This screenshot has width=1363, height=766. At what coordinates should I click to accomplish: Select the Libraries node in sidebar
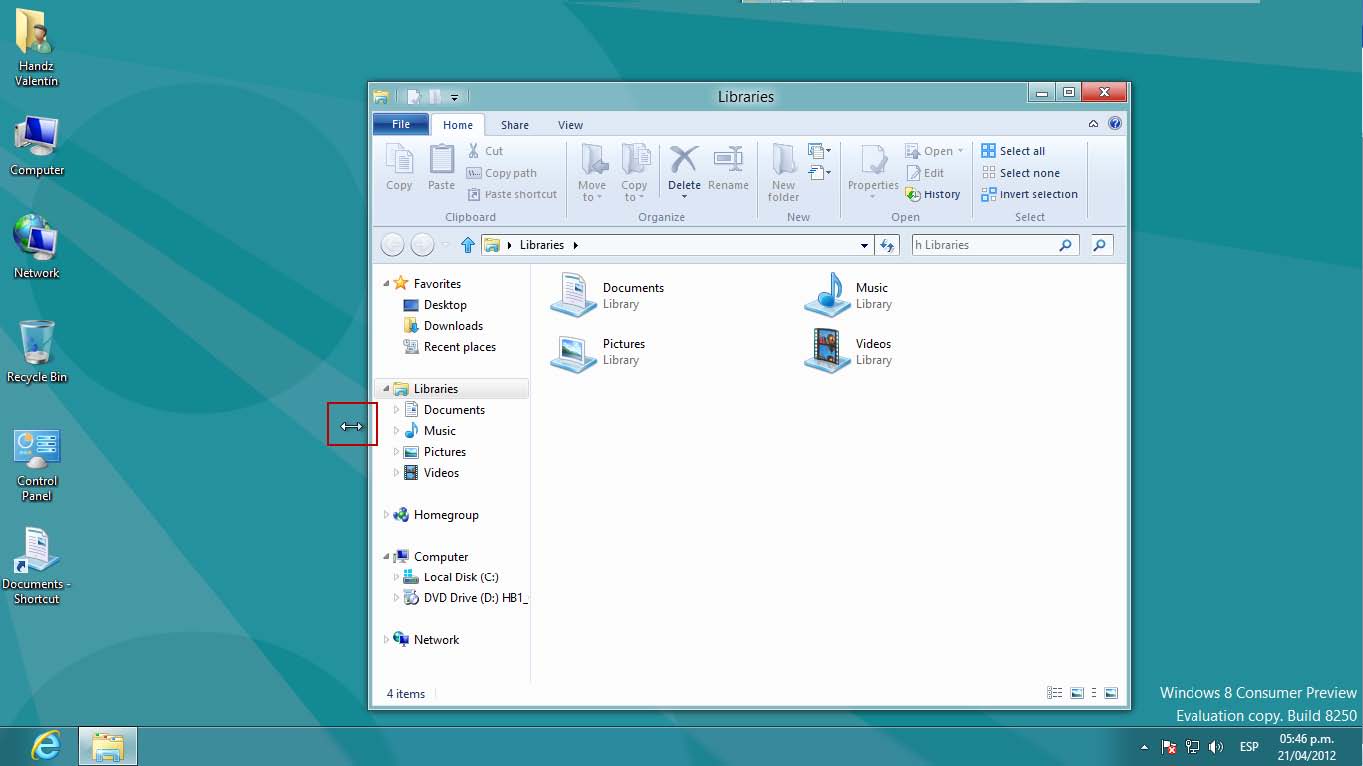(x=452, y=389)
